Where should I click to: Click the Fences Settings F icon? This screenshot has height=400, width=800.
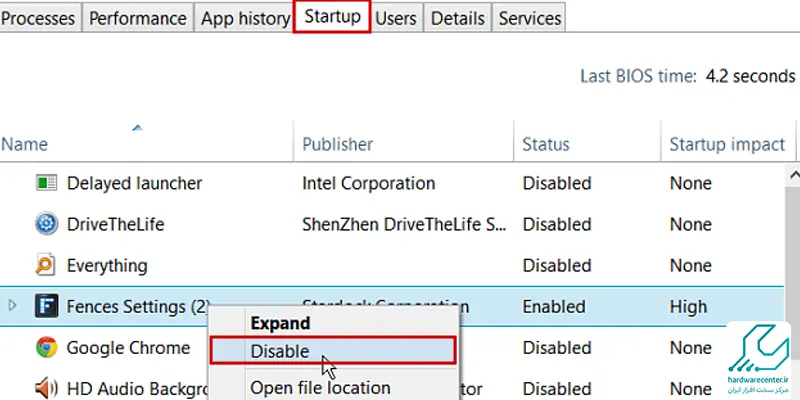coord(46,306)
